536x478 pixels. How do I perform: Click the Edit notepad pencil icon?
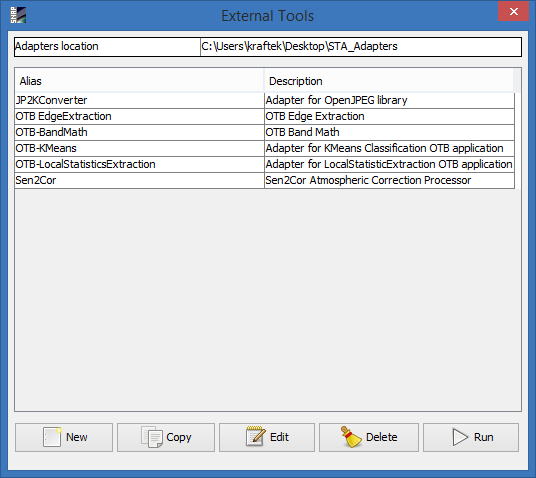coord(255,436)
